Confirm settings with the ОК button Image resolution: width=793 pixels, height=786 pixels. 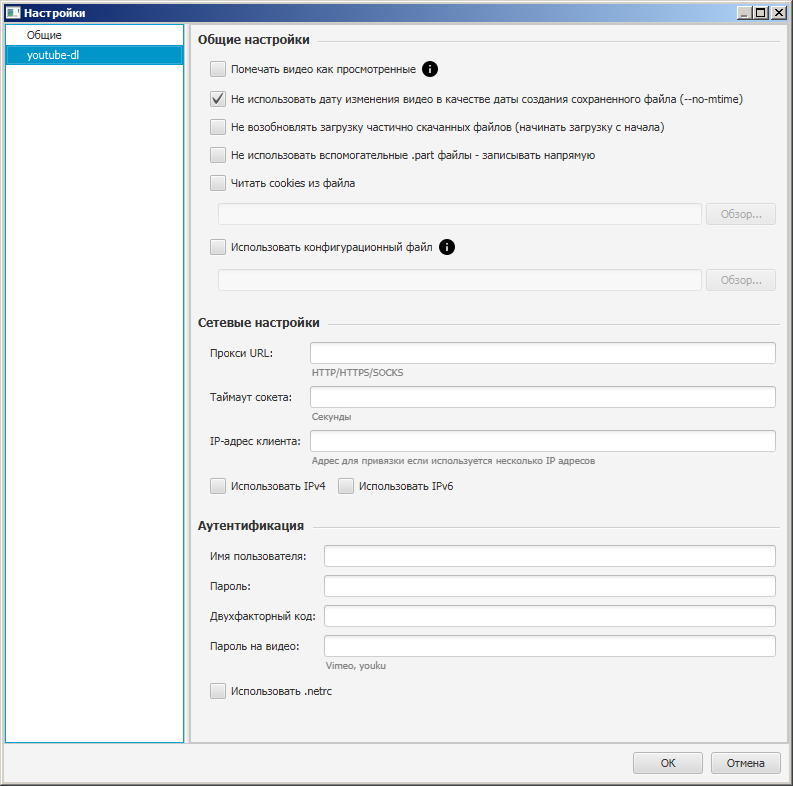click(x=668, y=763)
